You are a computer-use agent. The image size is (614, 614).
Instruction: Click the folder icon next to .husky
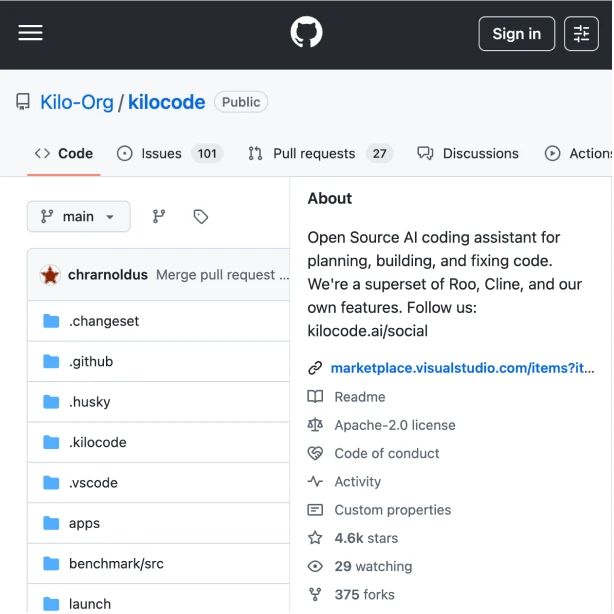[51, 402]
